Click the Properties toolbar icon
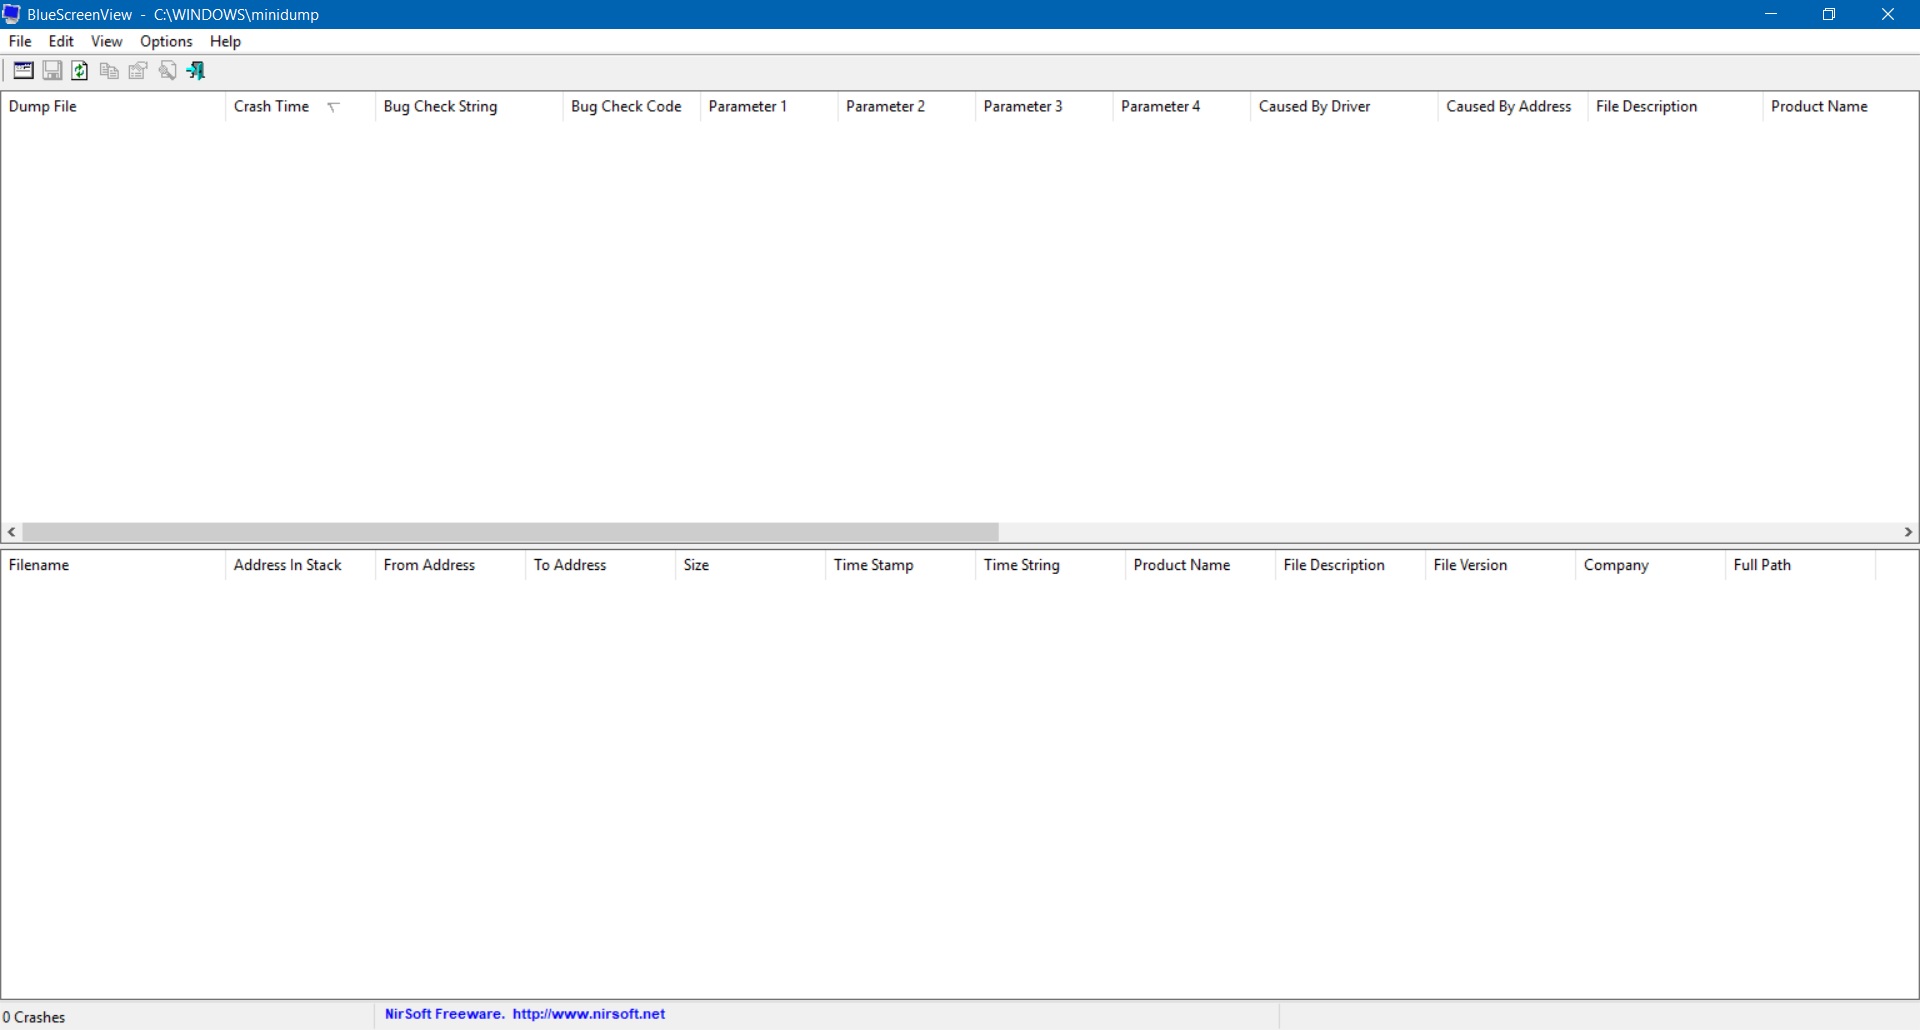Image resolution: width=1920 pixels, height=1030 pixels. (138, 71)
